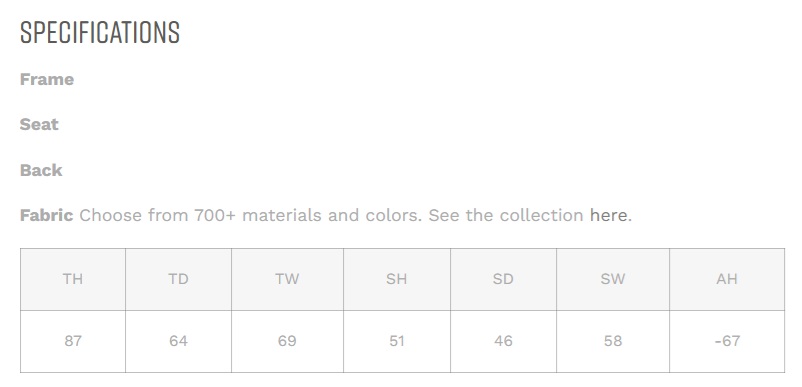Open the fabric collection 'here' link
802x387 pixels.
coord(608,215)
